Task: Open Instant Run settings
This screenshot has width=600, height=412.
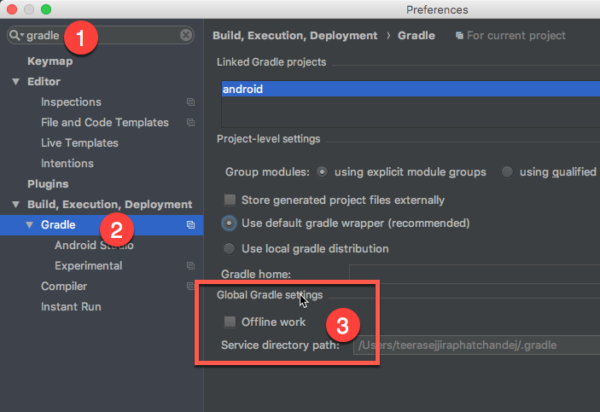Action: point(71,307)
